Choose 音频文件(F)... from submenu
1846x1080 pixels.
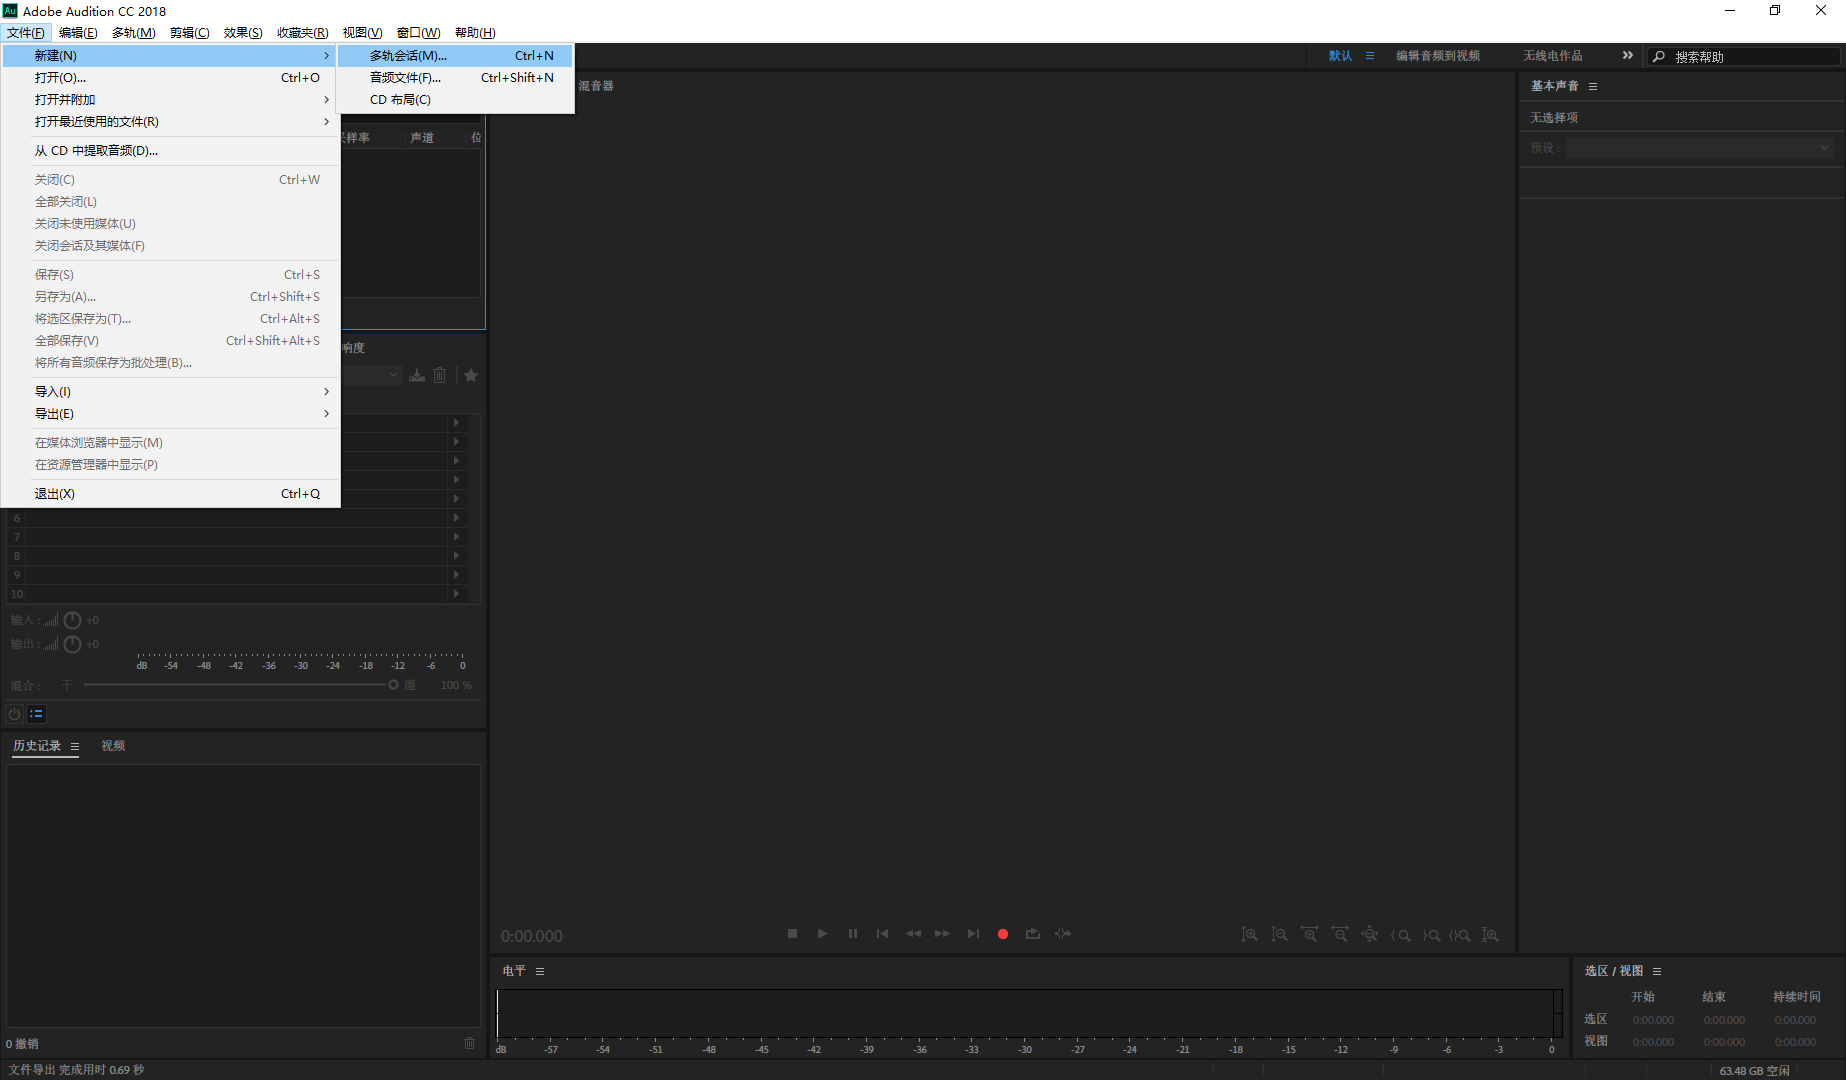(455, 78)
